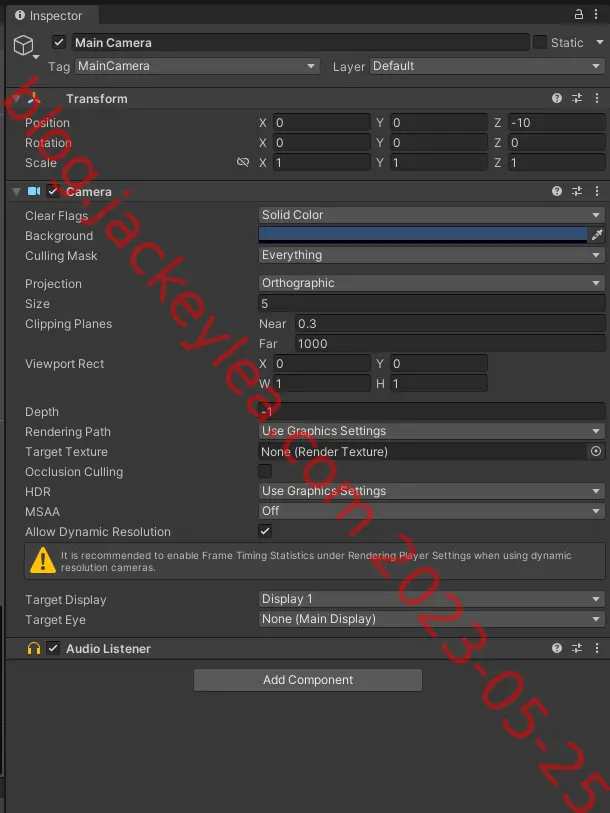
Task: Click the GameObject cube icon picker
Action: (25, 47)
